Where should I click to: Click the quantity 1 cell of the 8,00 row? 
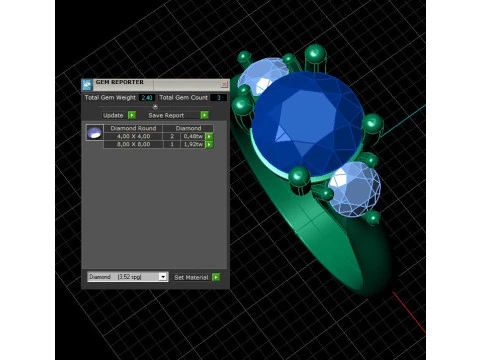172,144
